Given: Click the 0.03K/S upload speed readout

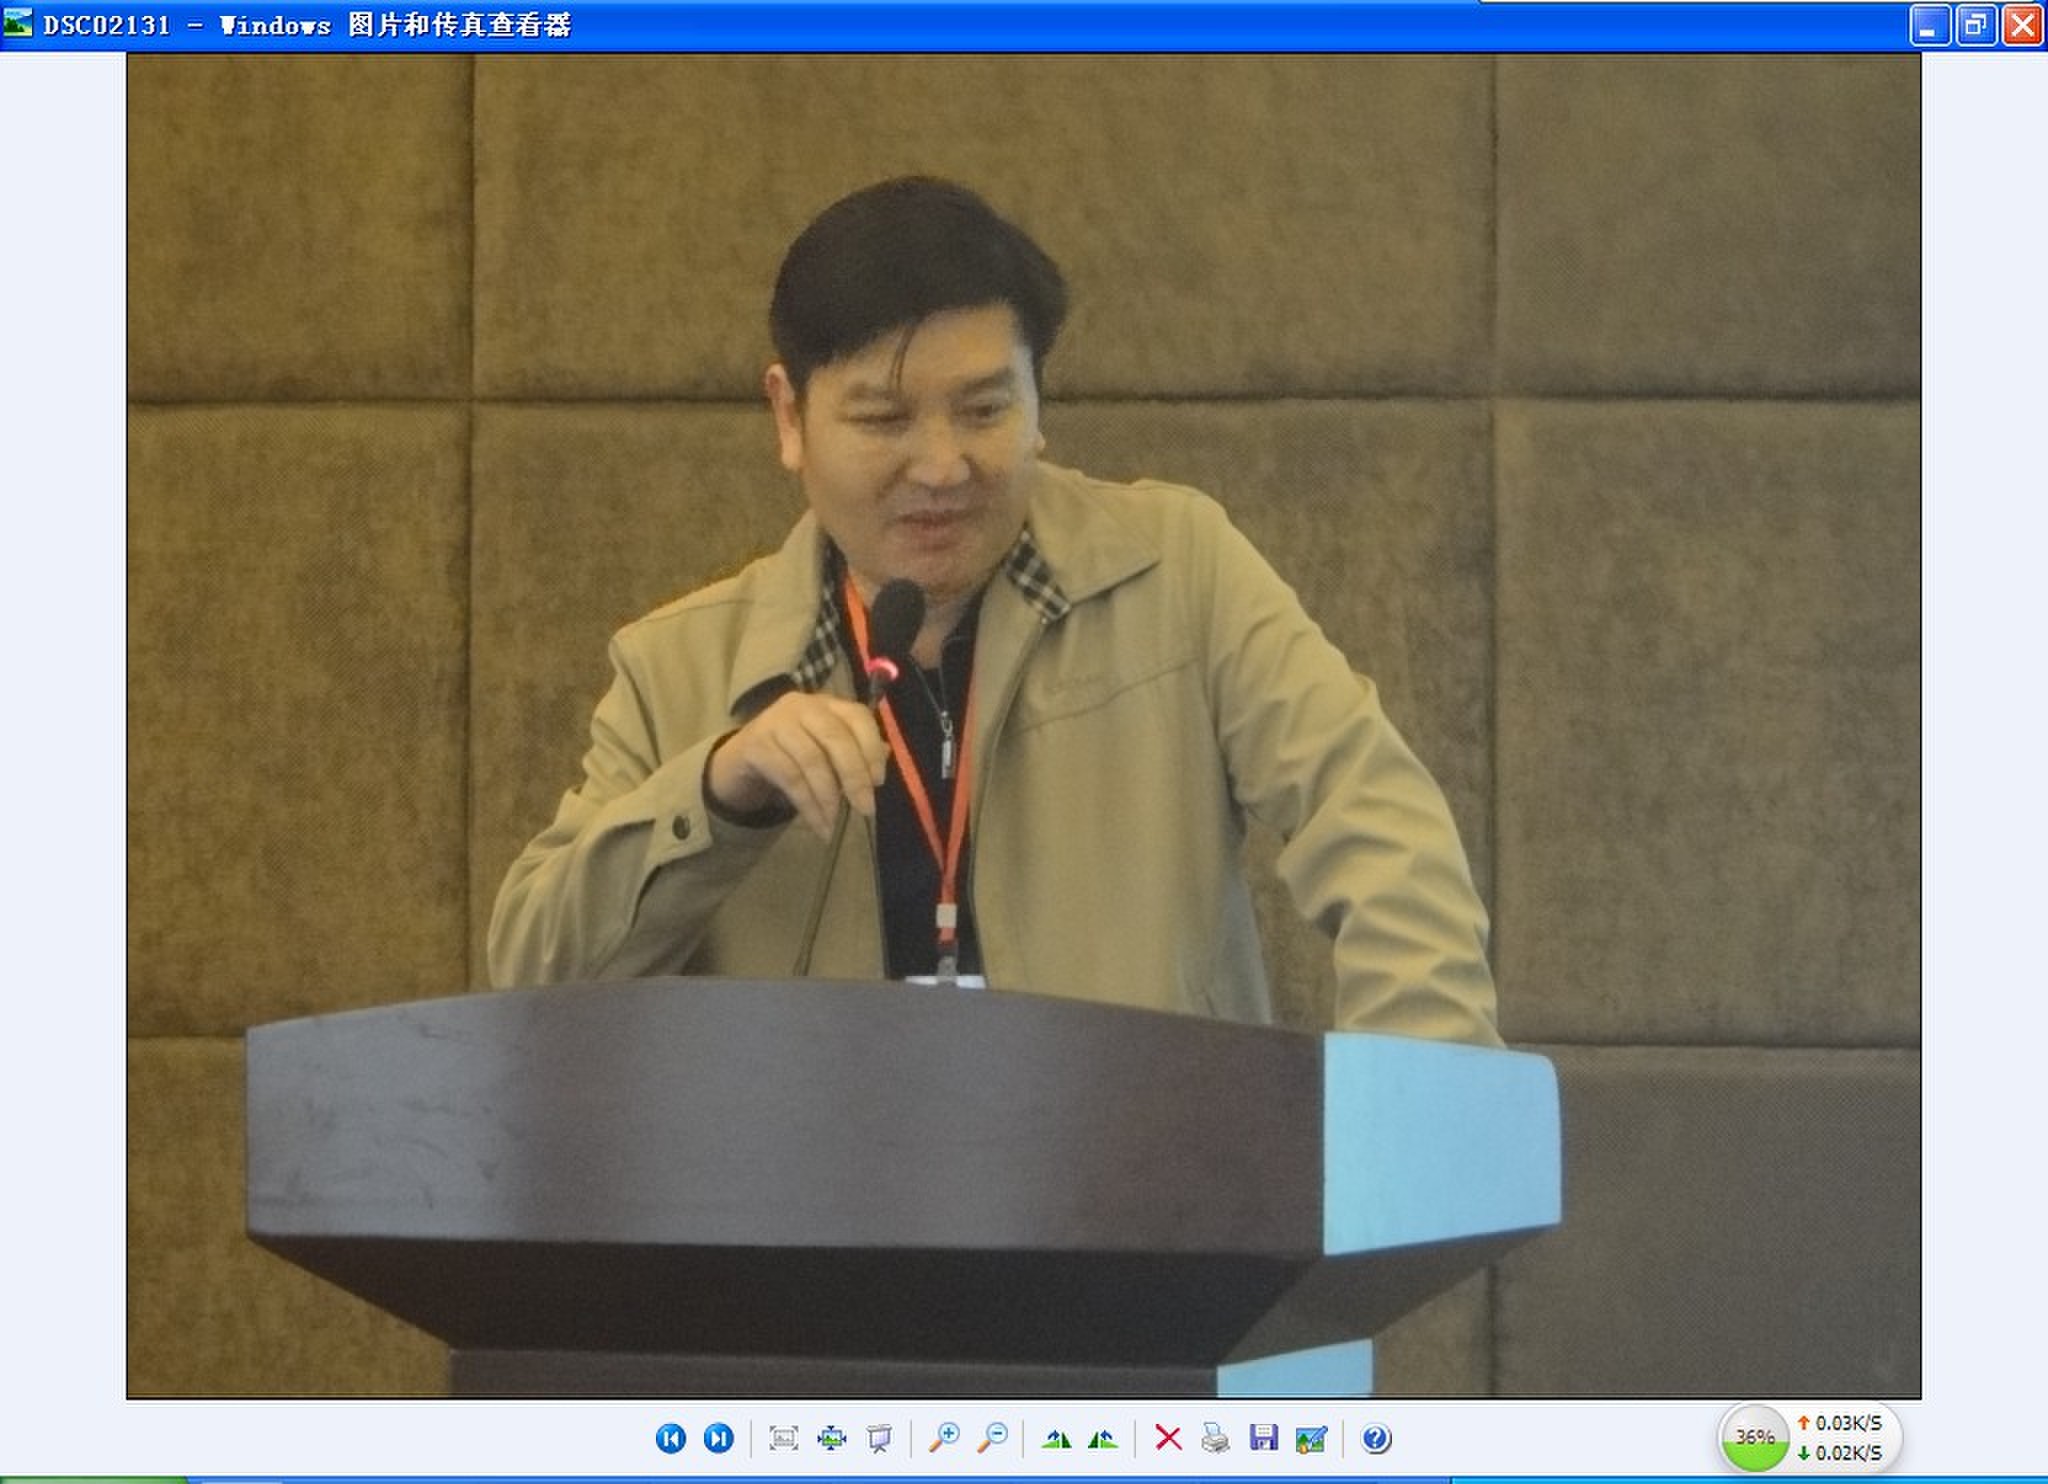Looking at the screenshot, I should [x=1839, y=1422].
